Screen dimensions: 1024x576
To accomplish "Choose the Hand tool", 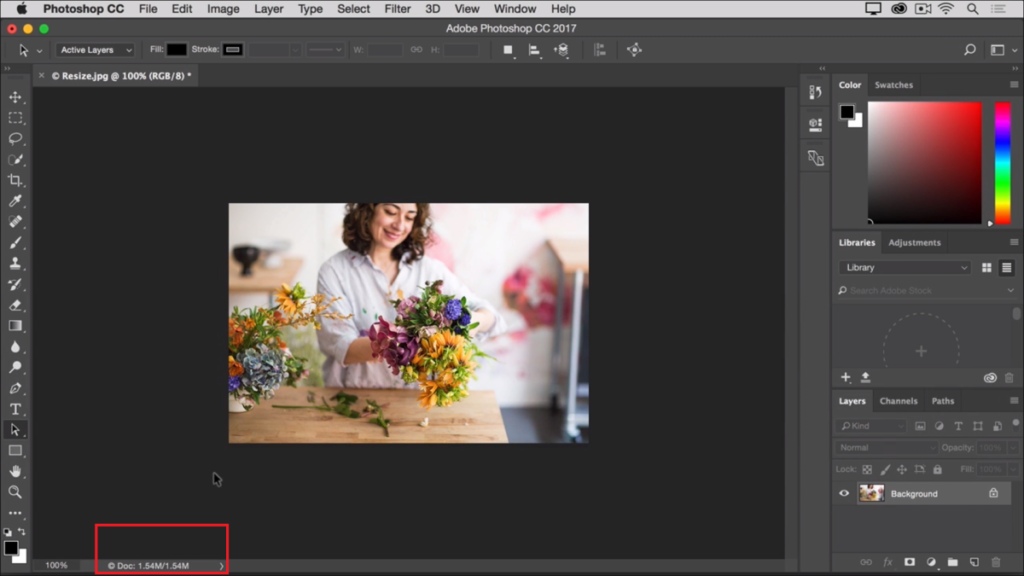I will [x=15, y=471].
